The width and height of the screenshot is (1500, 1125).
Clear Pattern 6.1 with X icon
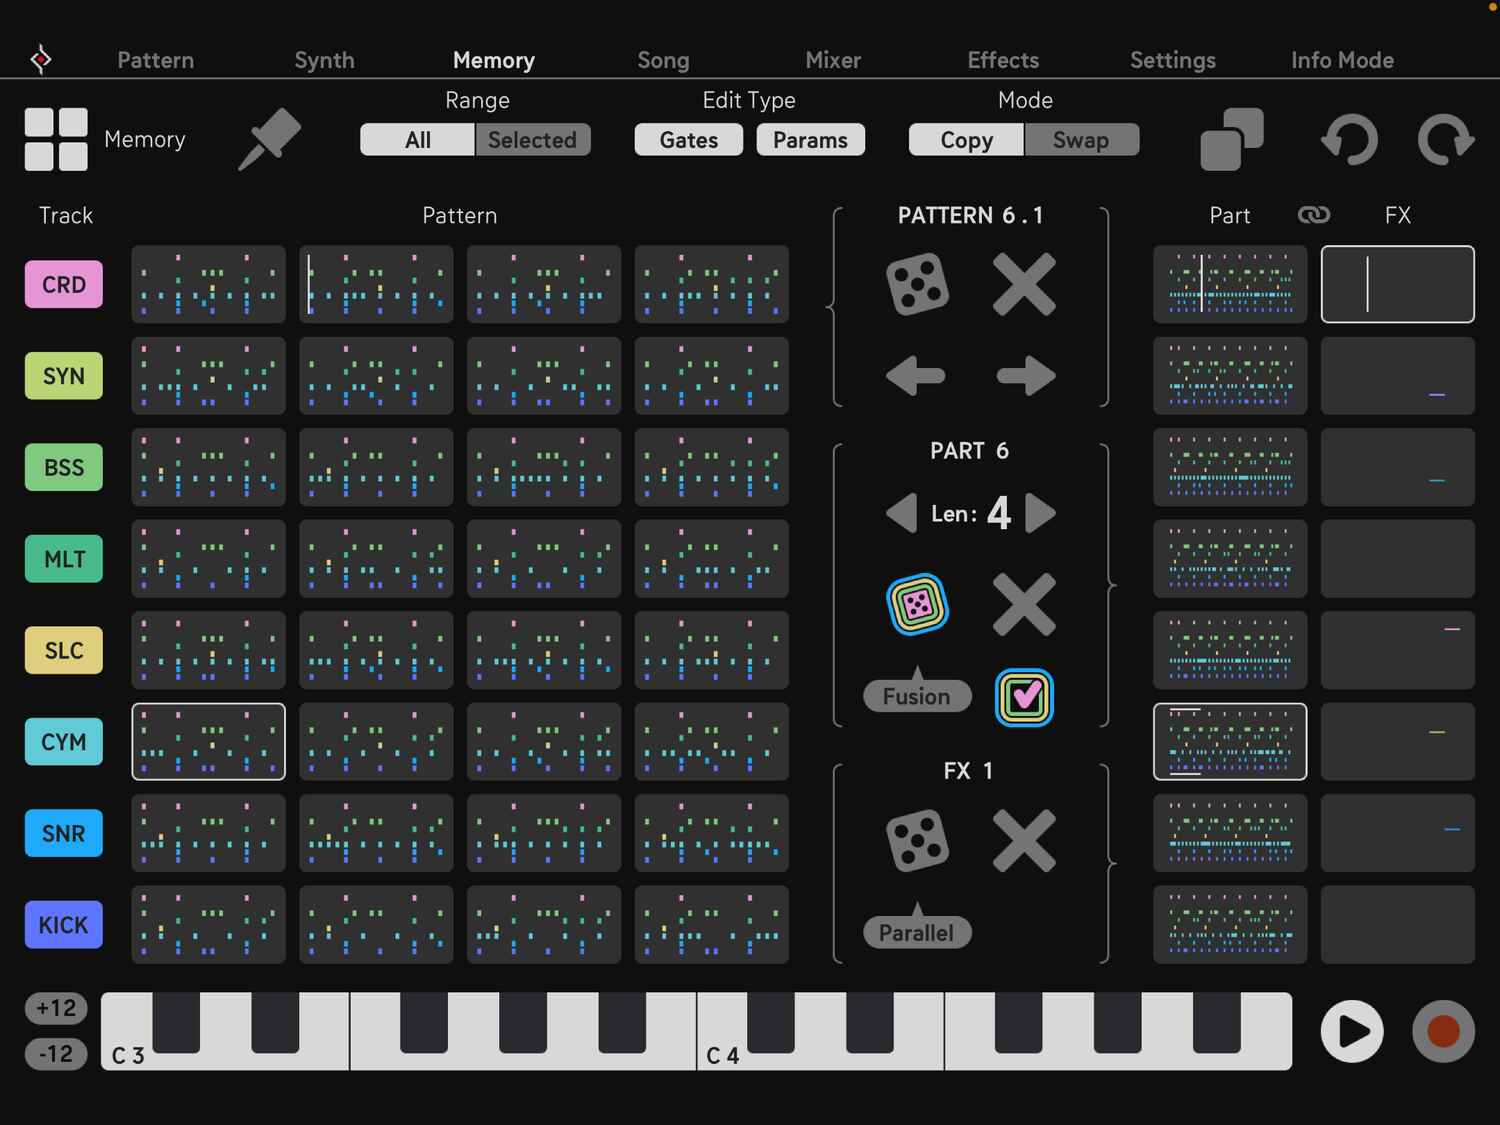[x=1024, y=284]
